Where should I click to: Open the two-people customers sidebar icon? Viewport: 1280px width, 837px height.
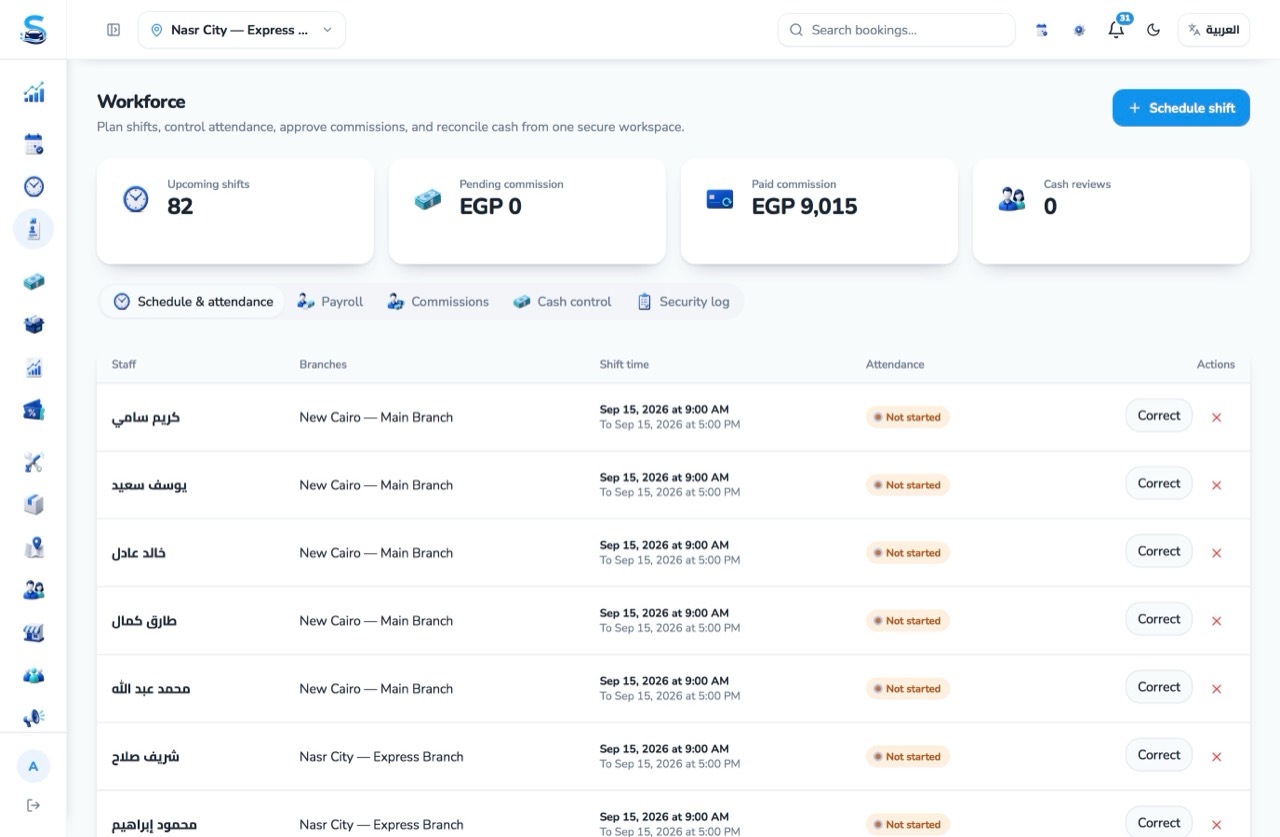tap(34, 590)
